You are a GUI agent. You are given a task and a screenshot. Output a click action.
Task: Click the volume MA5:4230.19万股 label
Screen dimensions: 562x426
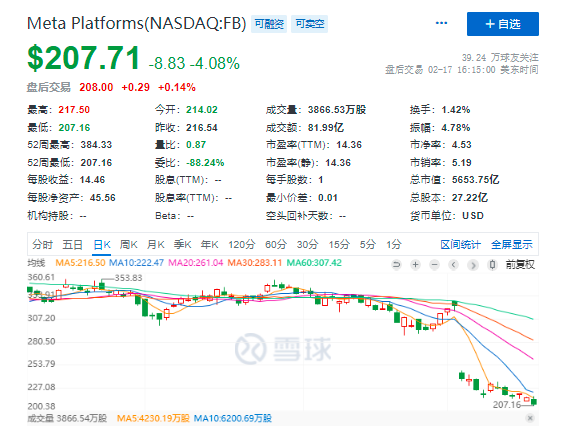(x=153, y=418)
